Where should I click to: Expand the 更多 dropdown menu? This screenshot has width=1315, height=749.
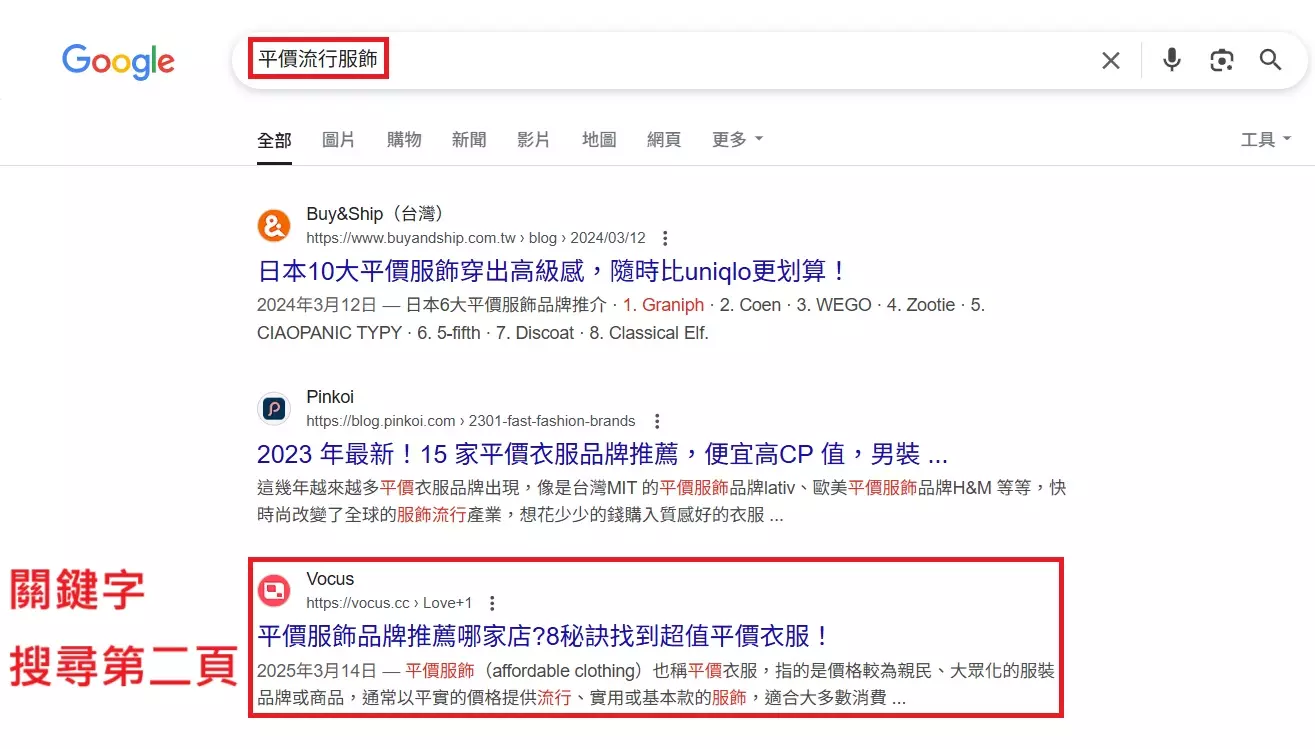click(737, 139)
